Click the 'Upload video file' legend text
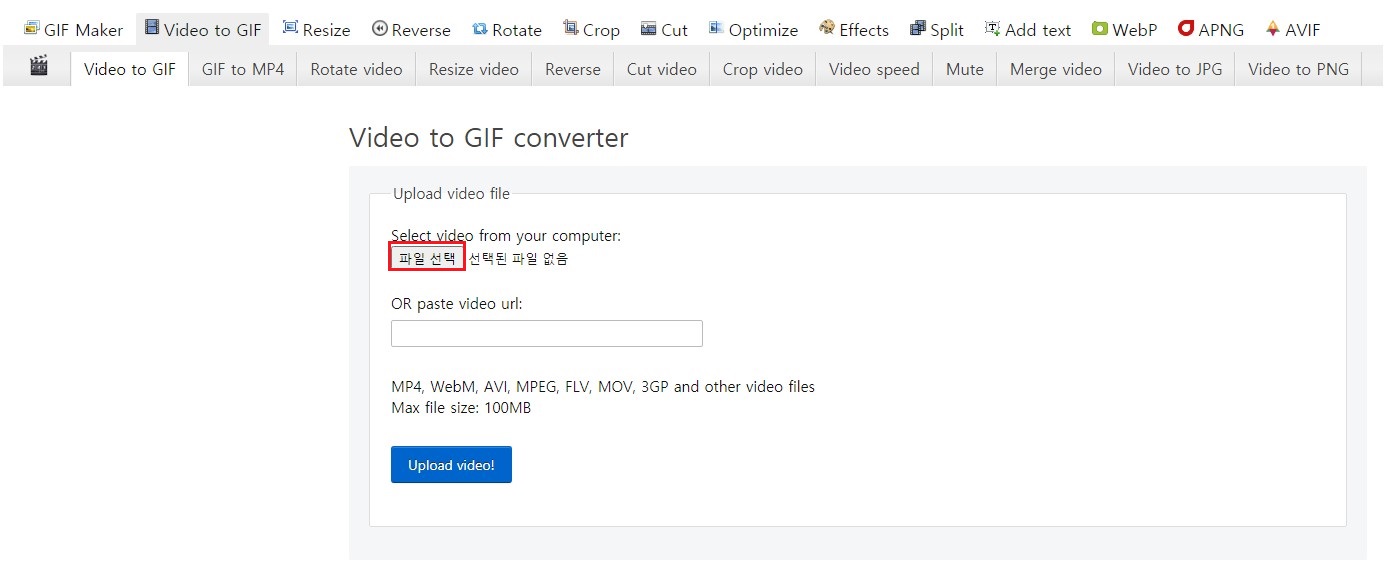The image size is (1385, 564). (451, 194)
